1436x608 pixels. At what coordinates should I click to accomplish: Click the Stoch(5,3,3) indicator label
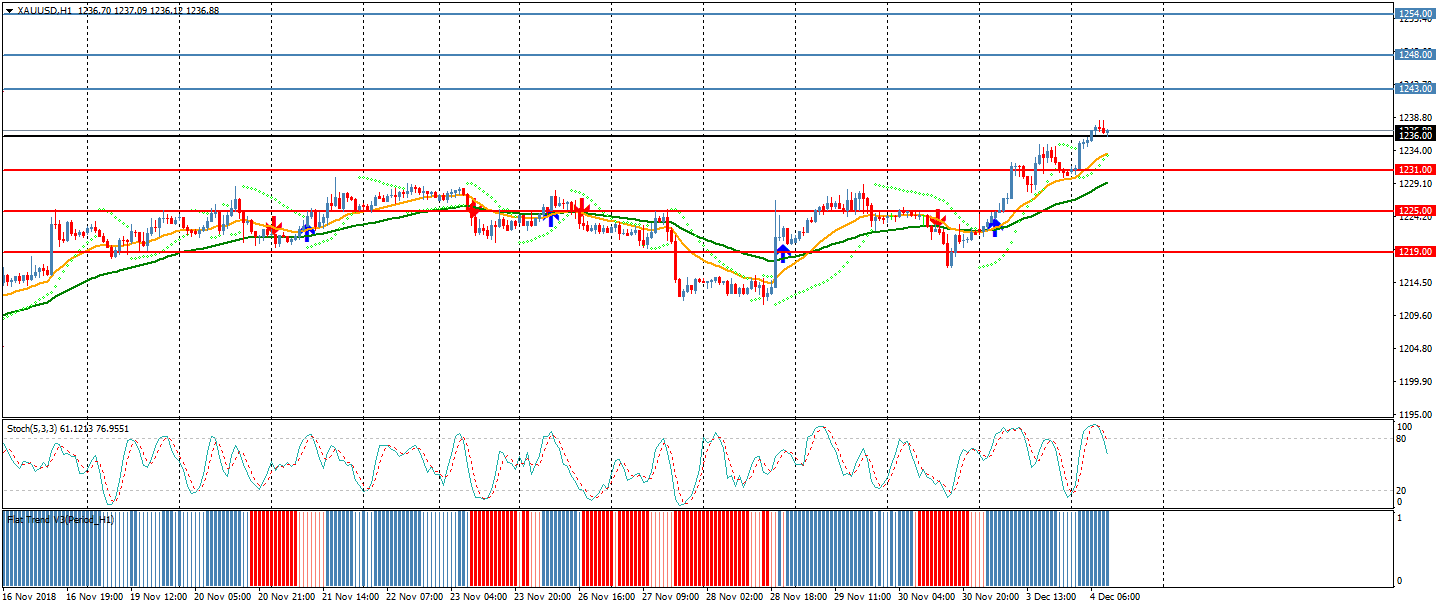(68, 428)
